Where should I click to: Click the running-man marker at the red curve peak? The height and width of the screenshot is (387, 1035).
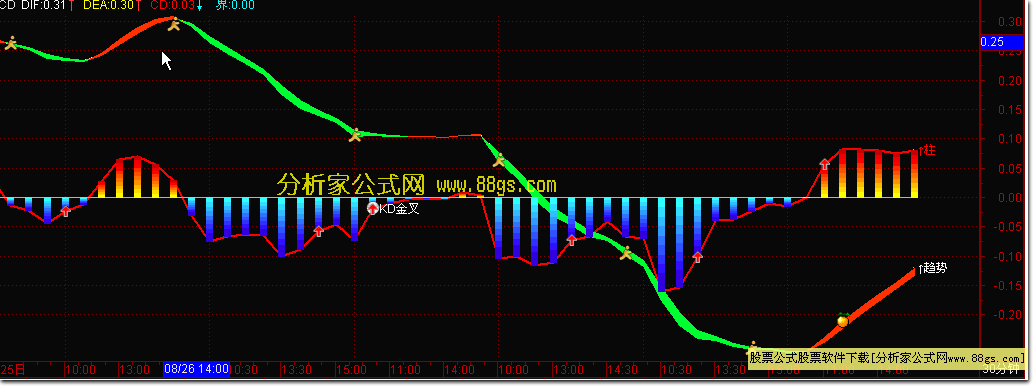[x=174, y=25]
